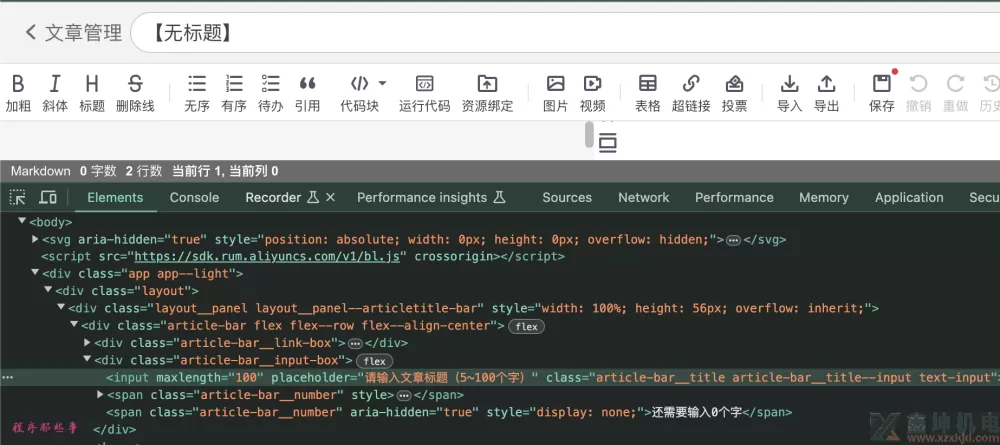
Task: Close the Recorder tab
Action: pyautogui.click(x=330, y=198)
